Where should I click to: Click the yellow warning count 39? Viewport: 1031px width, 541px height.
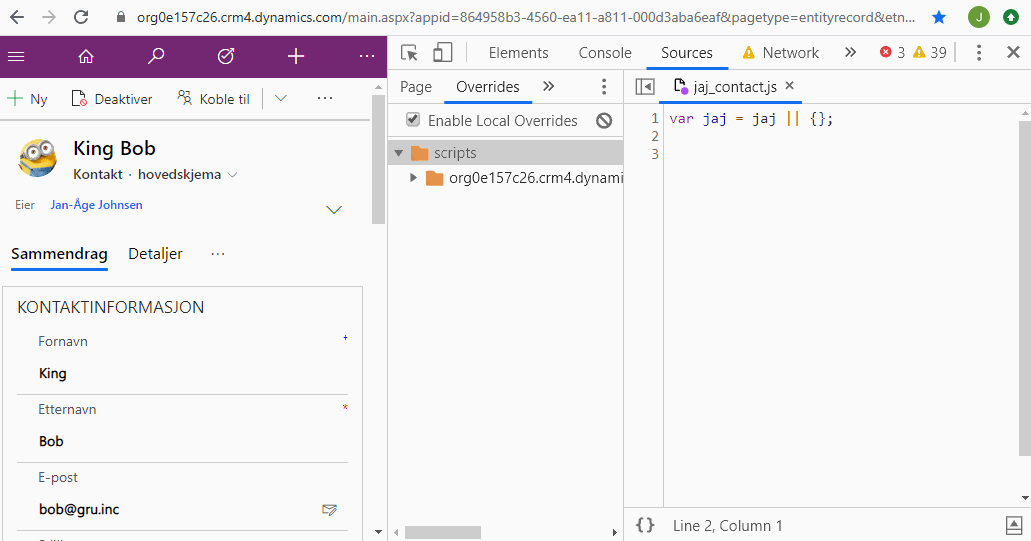(x=930, y=53)
